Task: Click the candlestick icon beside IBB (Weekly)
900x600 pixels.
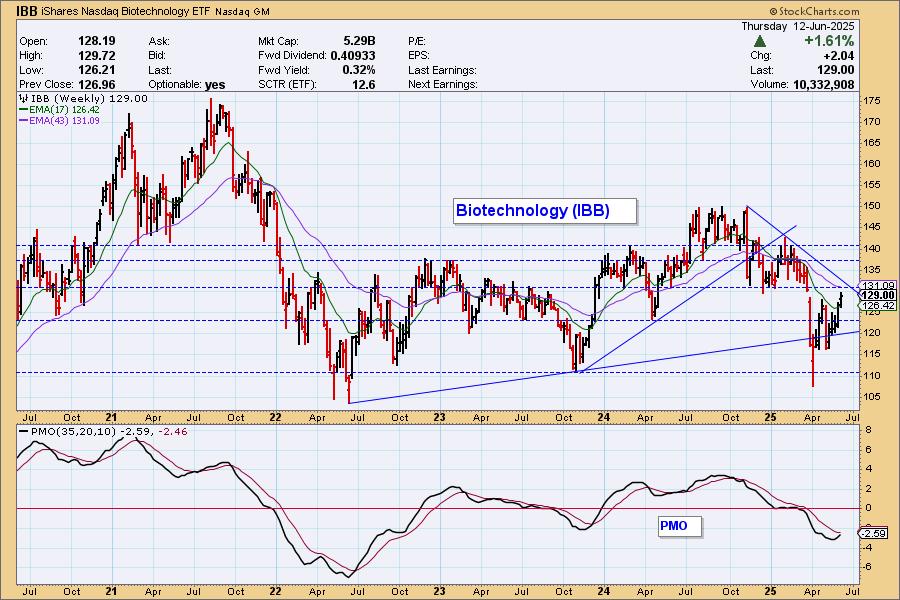Action: pos(24,99)
